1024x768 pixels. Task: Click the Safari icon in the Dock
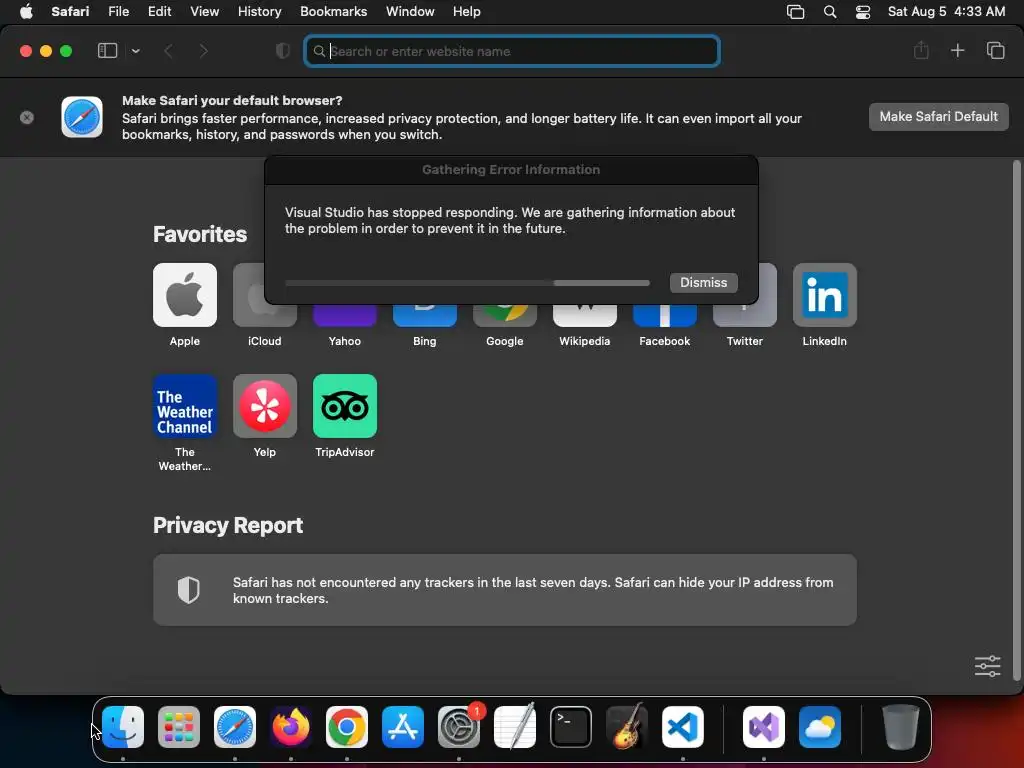click(235, 727)
